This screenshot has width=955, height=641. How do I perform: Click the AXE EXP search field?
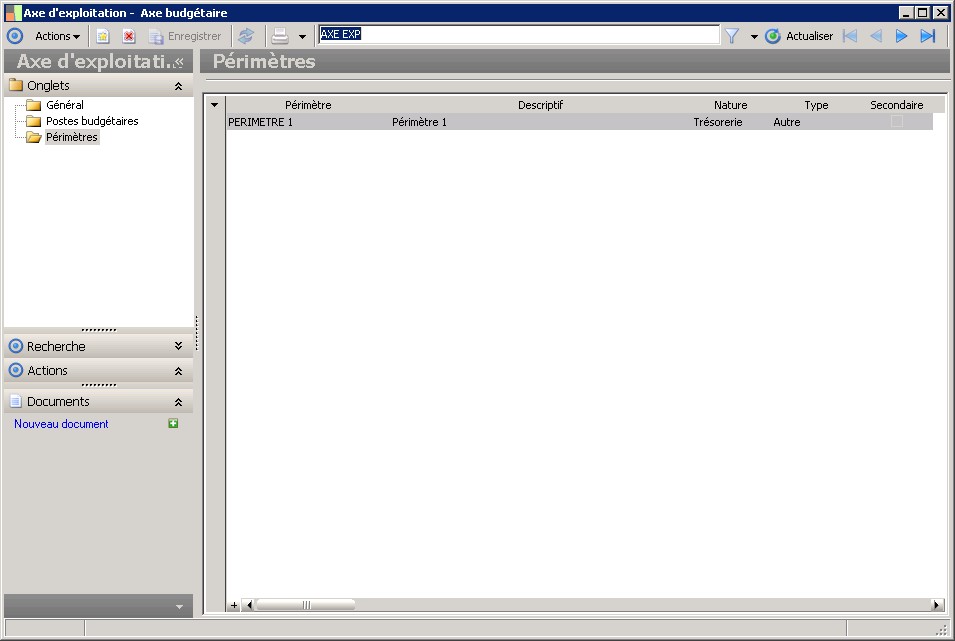coord(519,35)
